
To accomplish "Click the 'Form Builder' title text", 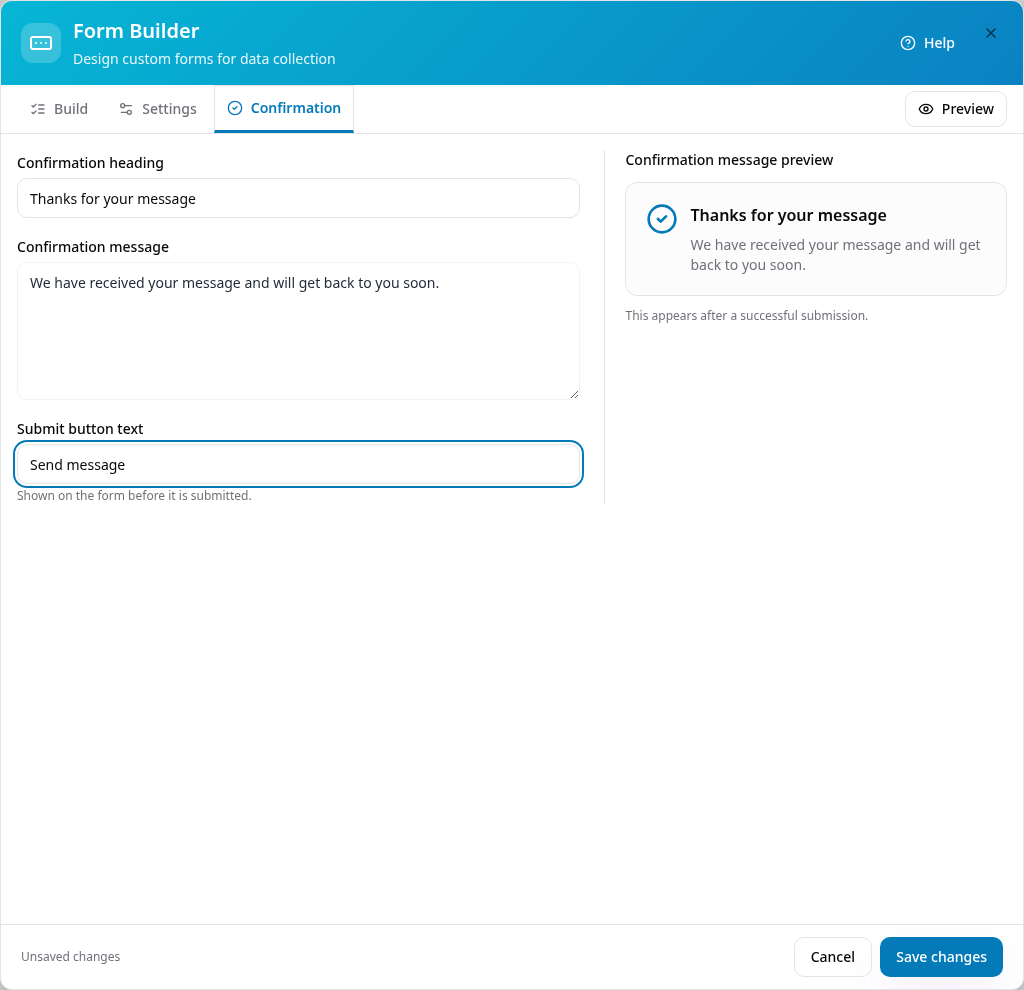I will [x=136, y=31].
